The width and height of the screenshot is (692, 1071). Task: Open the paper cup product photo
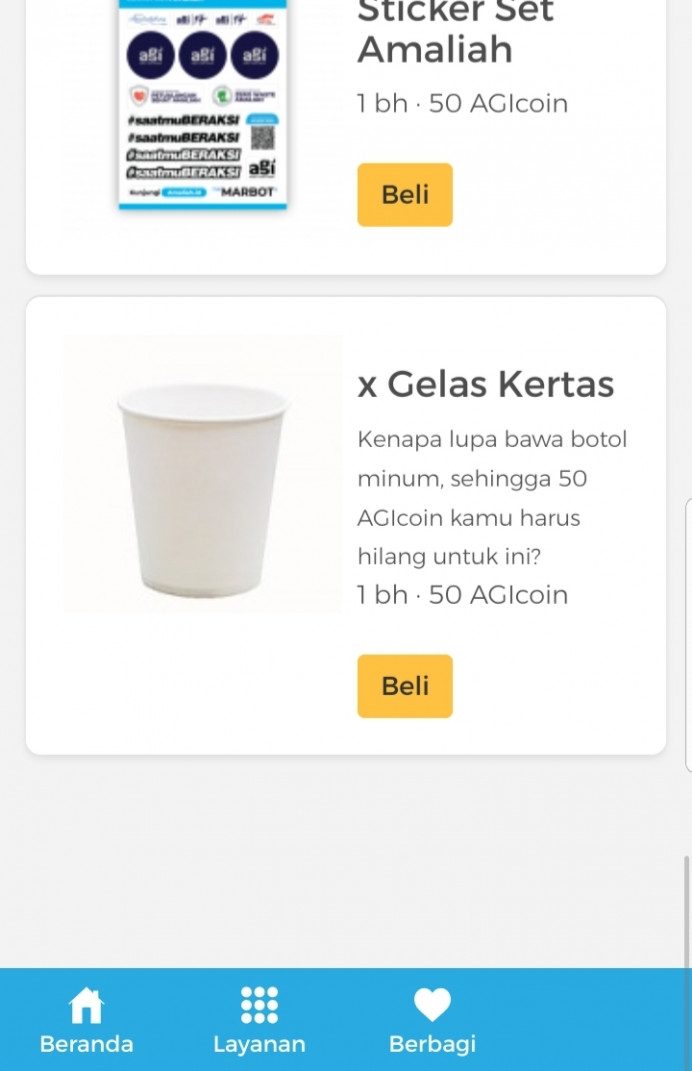[x=201, y=470]
